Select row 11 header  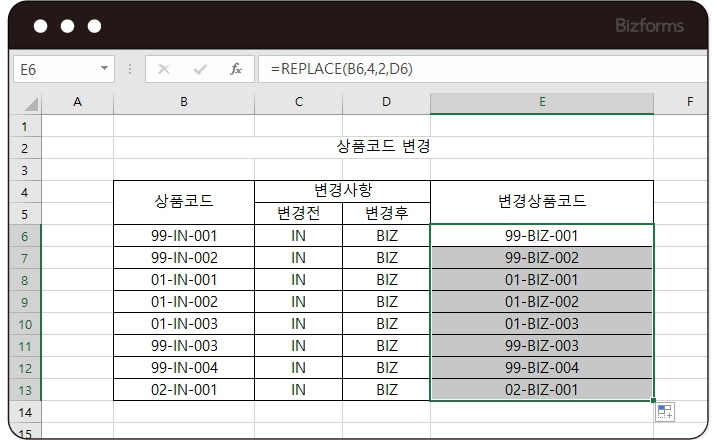coord(25,346)
